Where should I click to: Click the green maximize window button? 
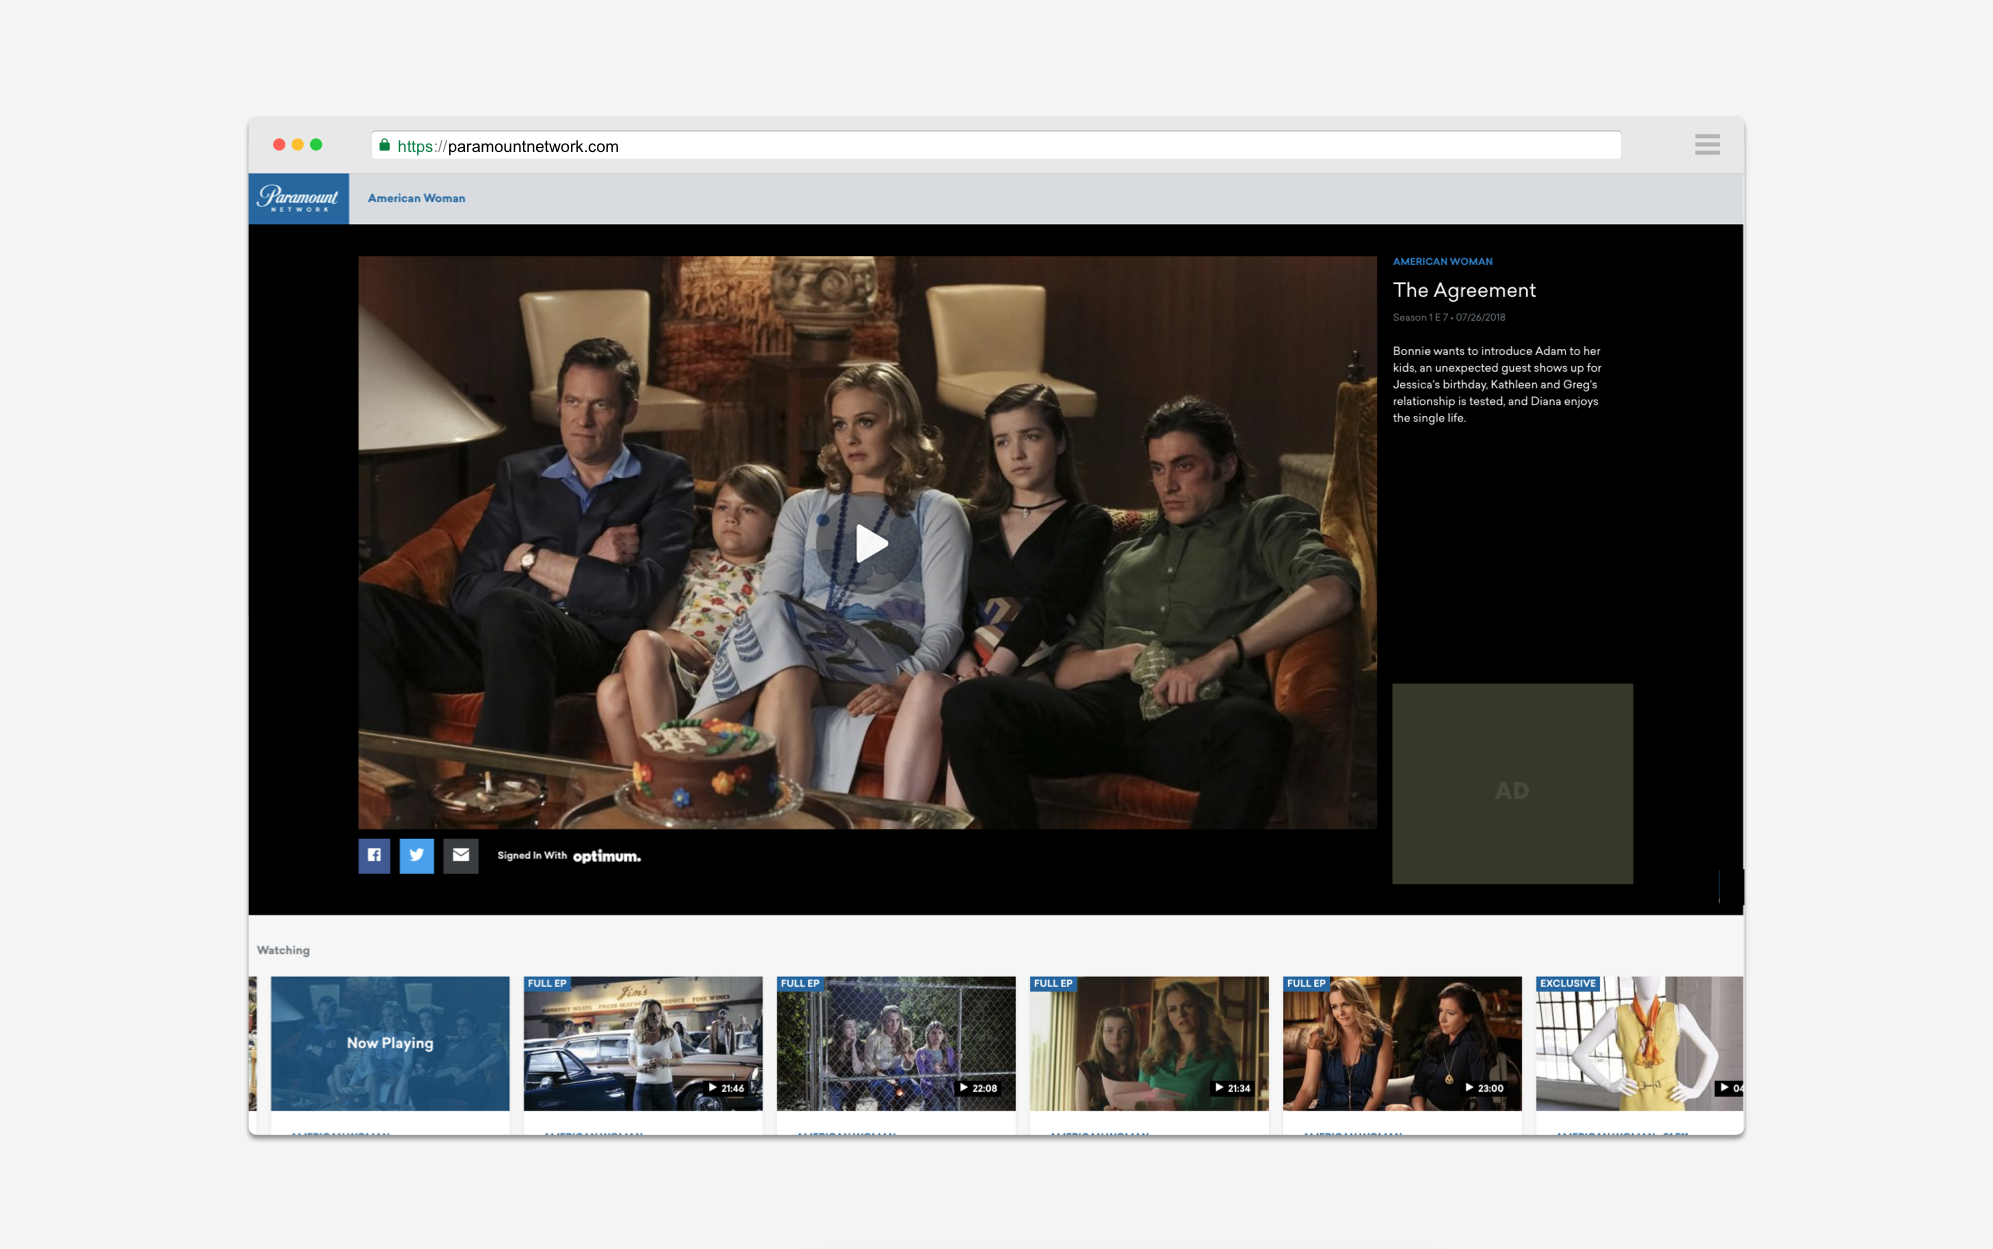coord(316,145)
